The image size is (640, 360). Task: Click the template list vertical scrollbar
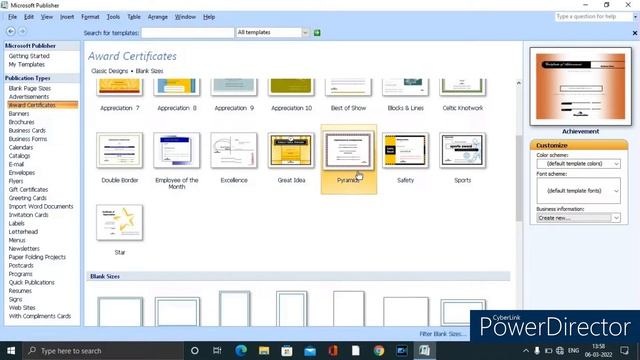pos(519,178)
